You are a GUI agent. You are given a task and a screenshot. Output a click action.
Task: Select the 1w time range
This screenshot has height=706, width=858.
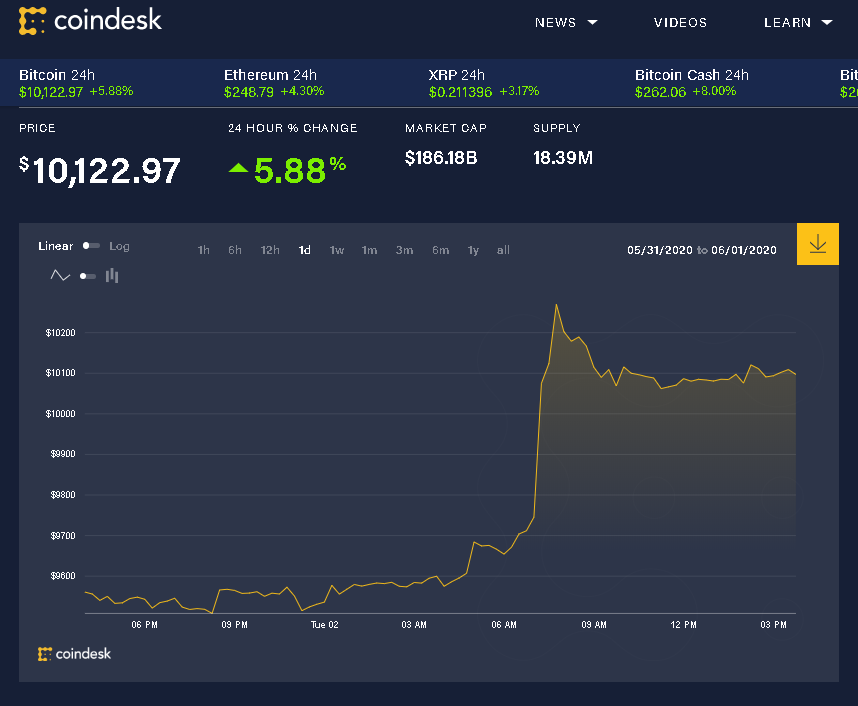[x=337, y=250]
